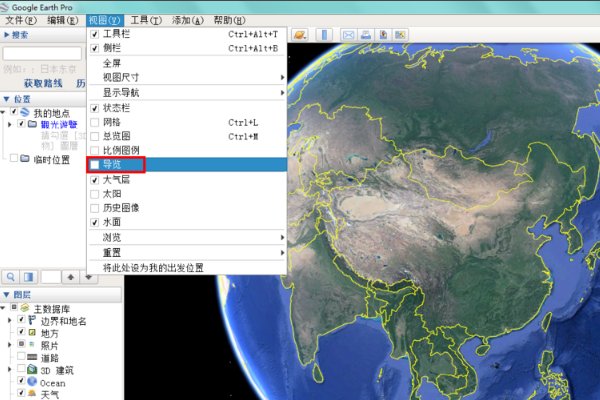600x400 pixels.
Task: Click the view in Google Maps icon
Action: tap(400, 35)
